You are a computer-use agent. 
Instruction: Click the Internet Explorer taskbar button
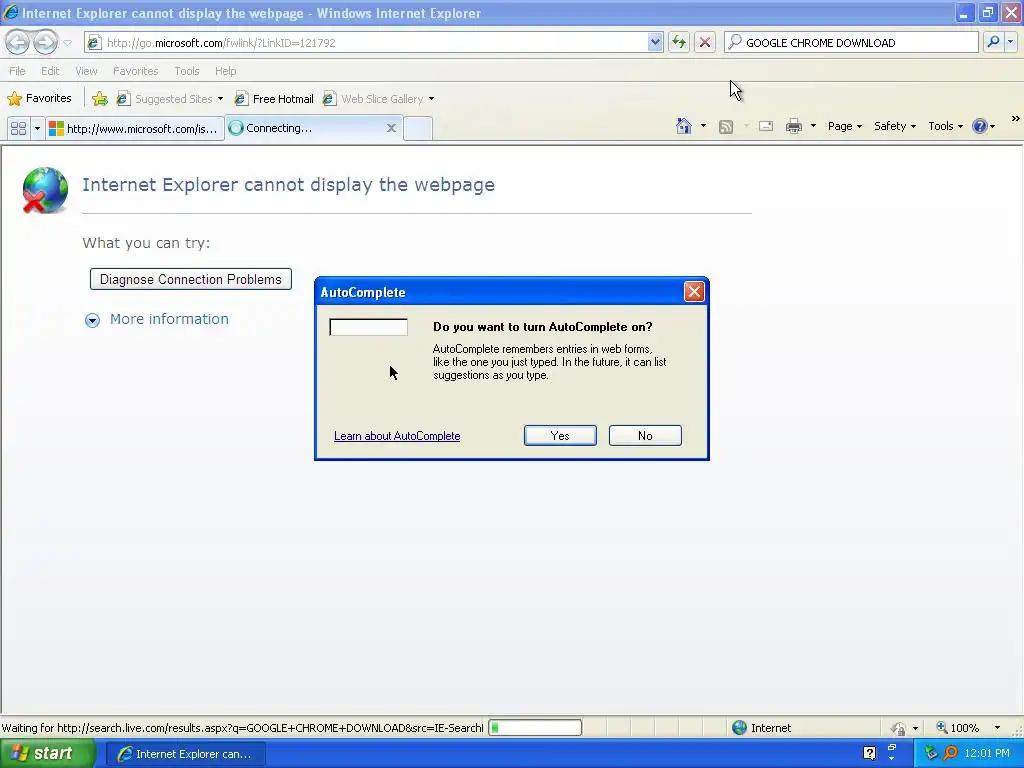[185, 754]
